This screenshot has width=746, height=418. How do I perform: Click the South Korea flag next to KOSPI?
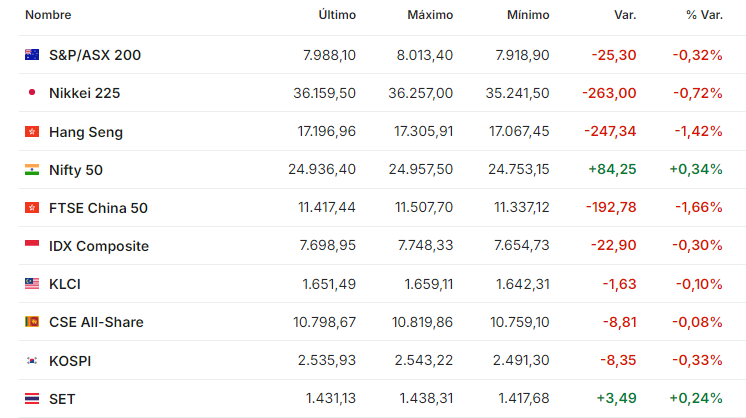tap(32, 361)
